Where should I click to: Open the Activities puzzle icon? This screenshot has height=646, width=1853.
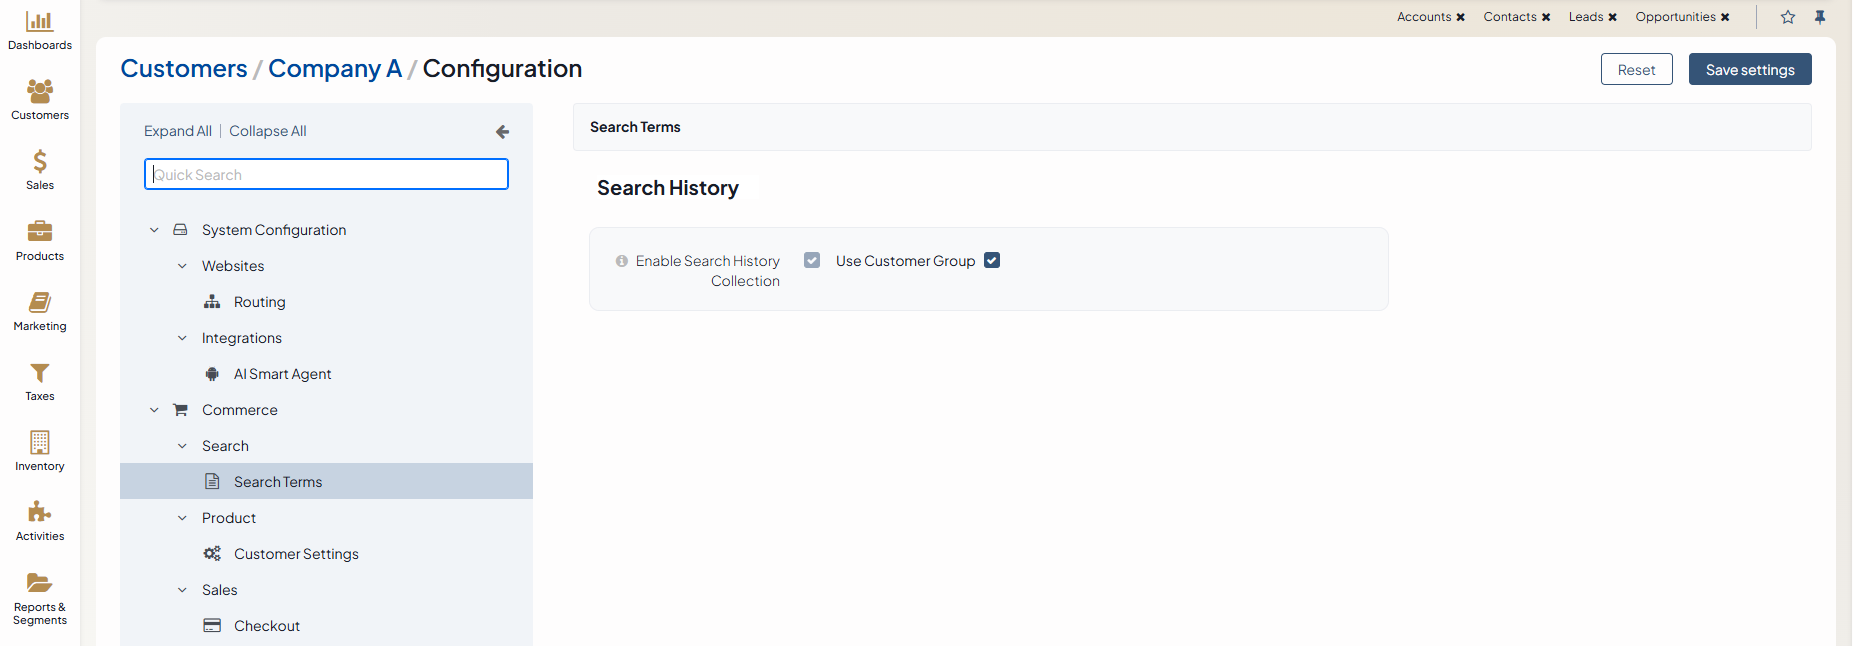pos(40,512)
